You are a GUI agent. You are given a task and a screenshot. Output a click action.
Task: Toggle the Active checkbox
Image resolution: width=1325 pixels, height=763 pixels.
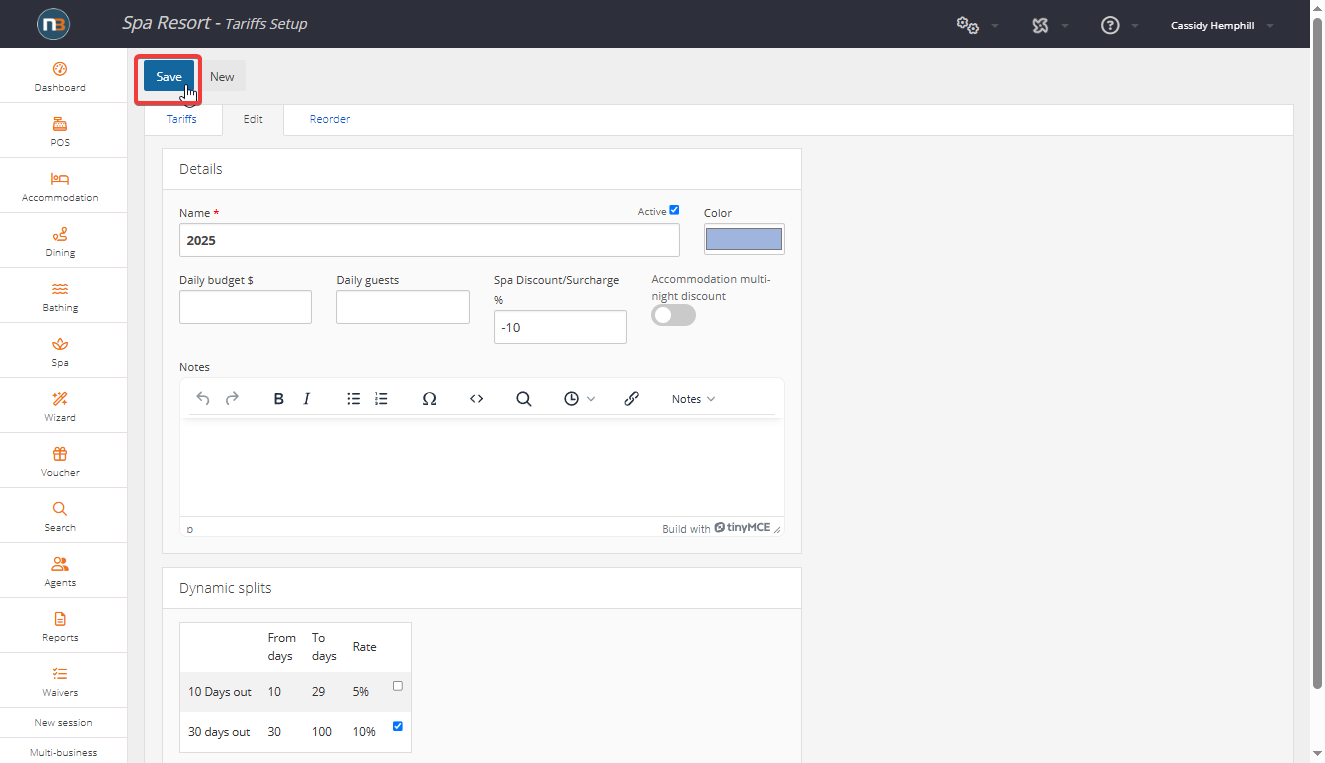click(674, 210)
